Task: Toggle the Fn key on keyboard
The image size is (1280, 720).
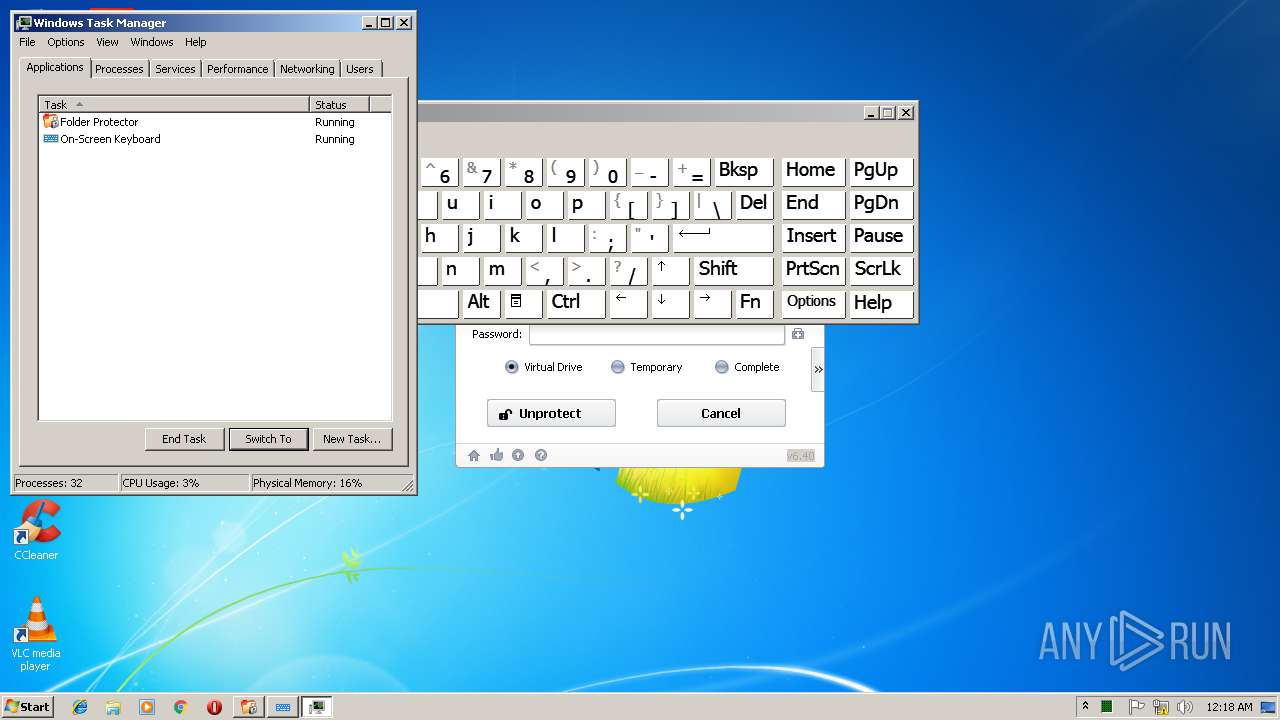Action: click(x=754, y=303)
